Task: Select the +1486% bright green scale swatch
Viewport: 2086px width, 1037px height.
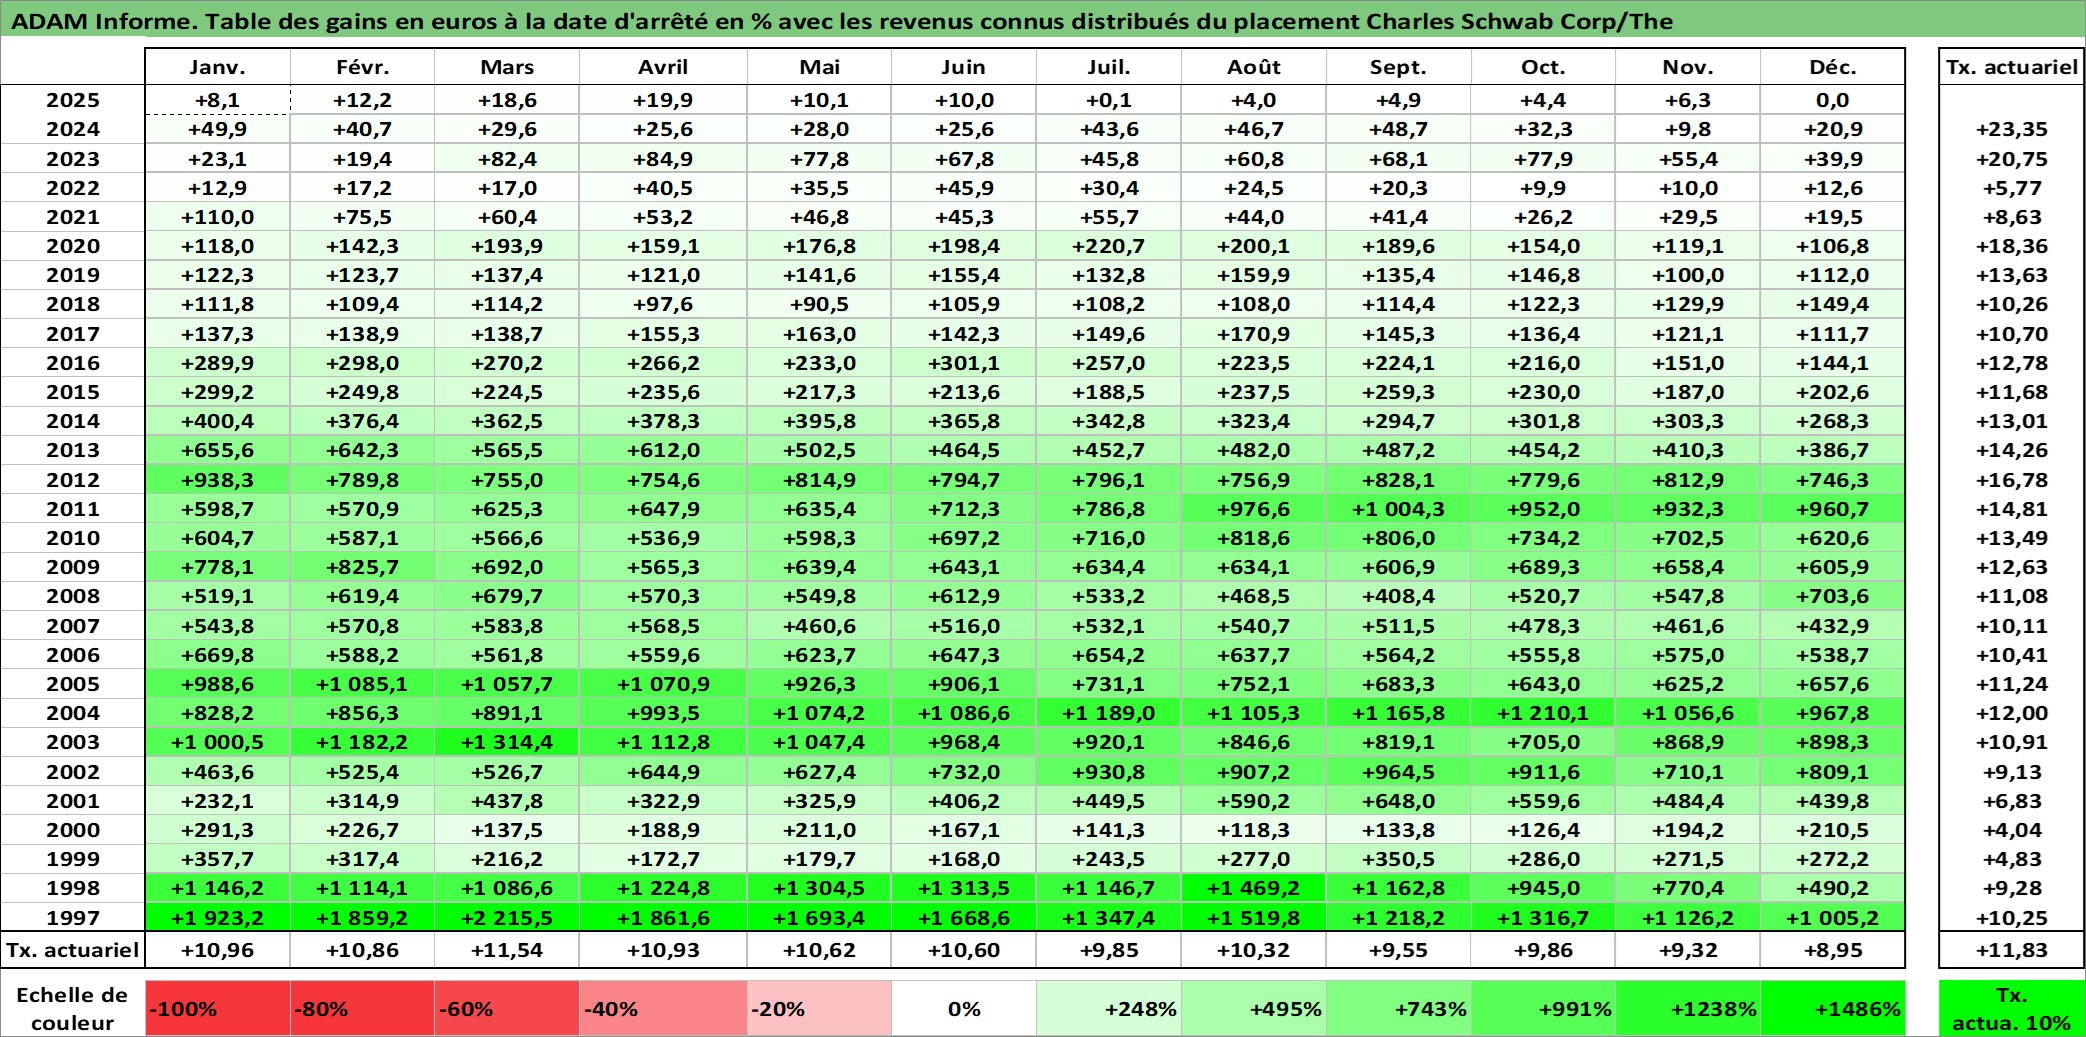Action: click(1832, 1008)
